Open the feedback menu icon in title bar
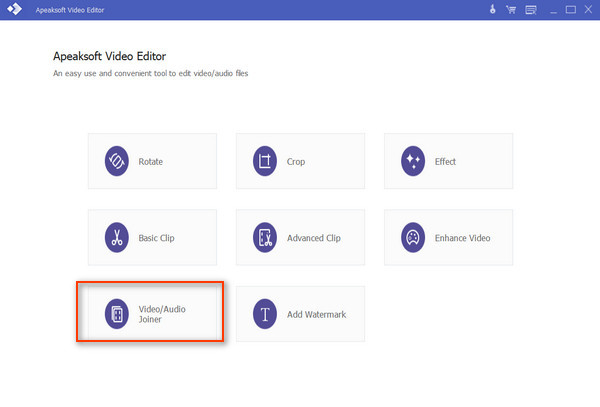The width and height of the screenshot is (600, 407). click(x=531, y=10)
